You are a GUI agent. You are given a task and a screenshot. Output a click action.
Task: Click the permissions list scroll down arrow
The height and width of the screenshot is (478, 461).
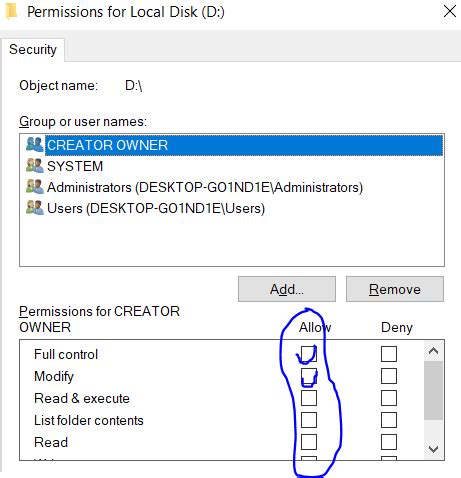tap(433, 449)
